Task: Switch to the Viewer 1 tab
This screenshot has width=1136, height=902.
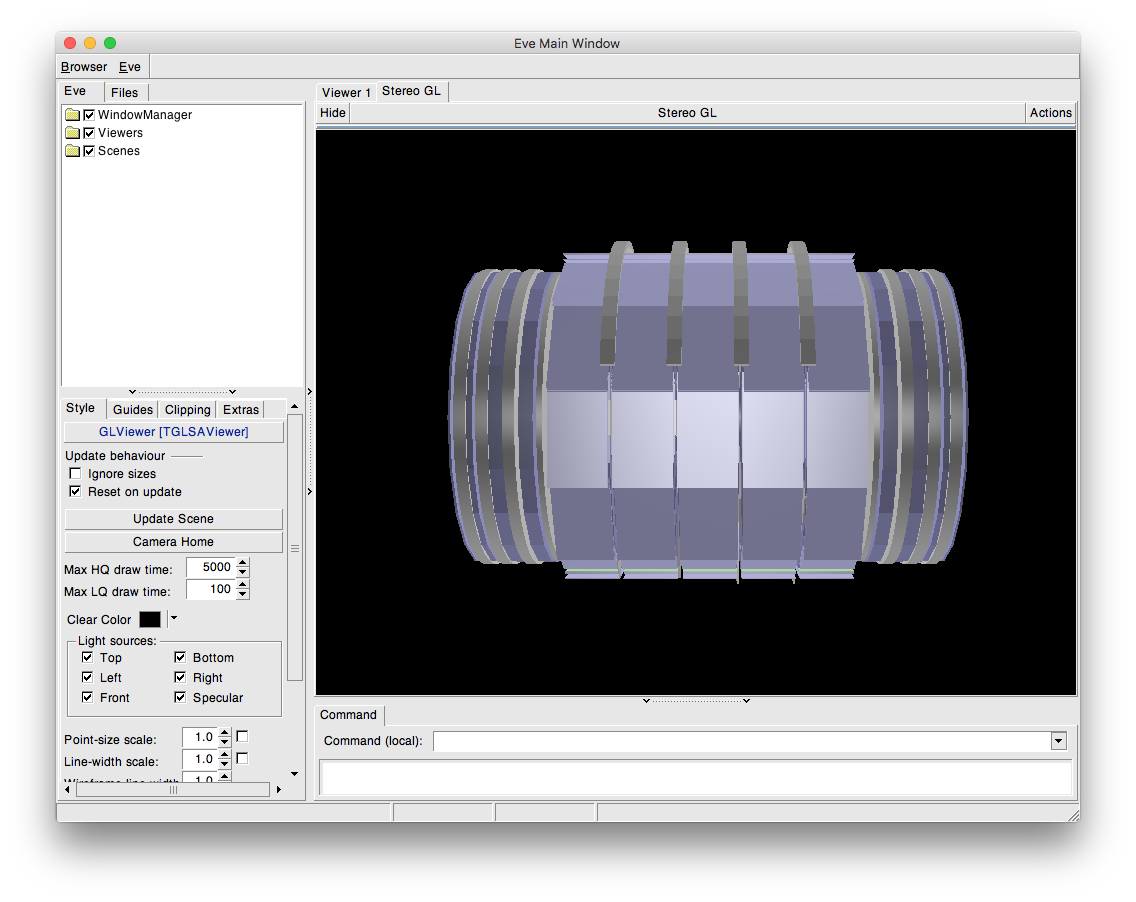Action: [x=346, y=92]
